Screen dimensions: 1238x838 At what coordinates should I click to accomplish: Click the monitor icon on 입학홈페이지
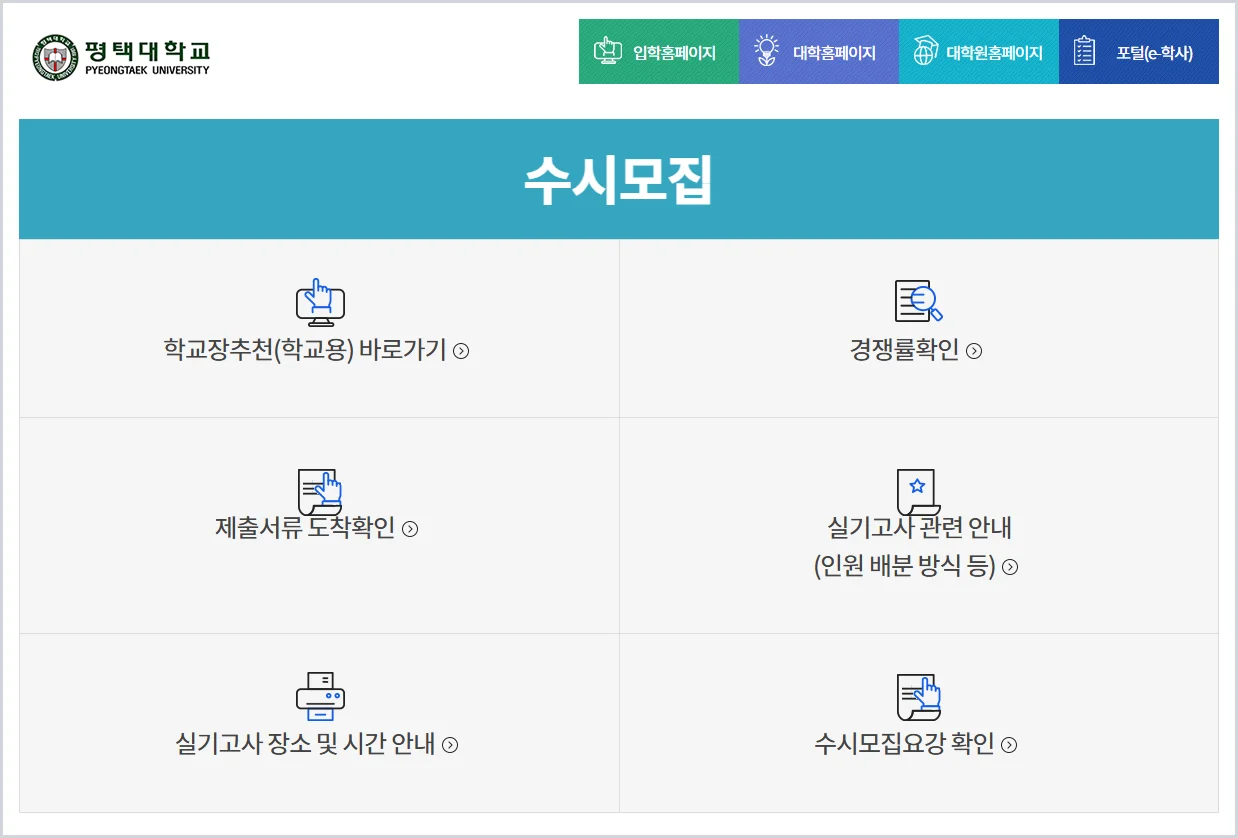[608, 51]
